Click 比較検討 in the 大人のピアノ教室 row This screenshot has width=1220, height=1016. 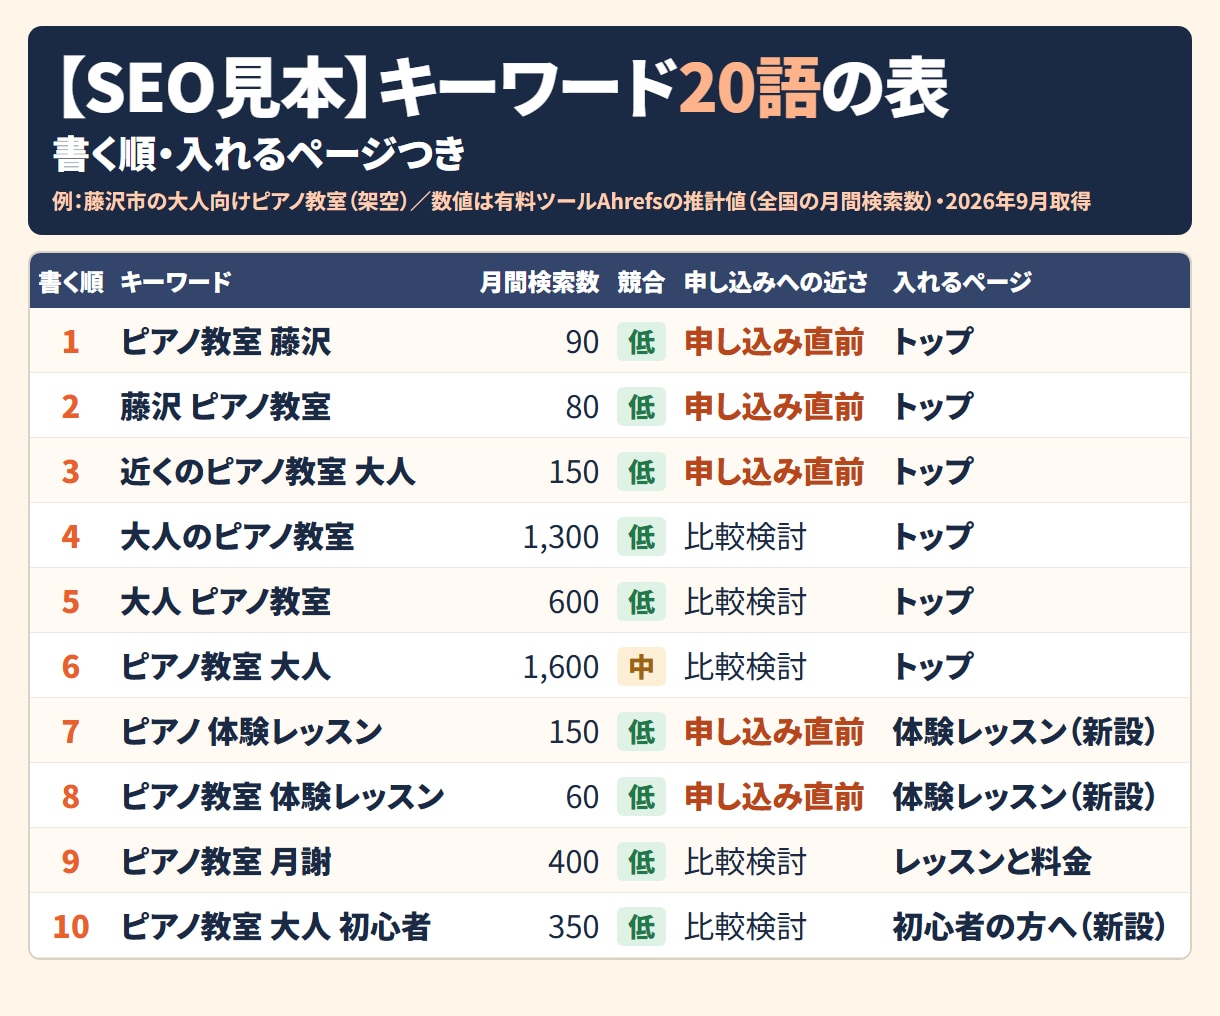(745, 537)
